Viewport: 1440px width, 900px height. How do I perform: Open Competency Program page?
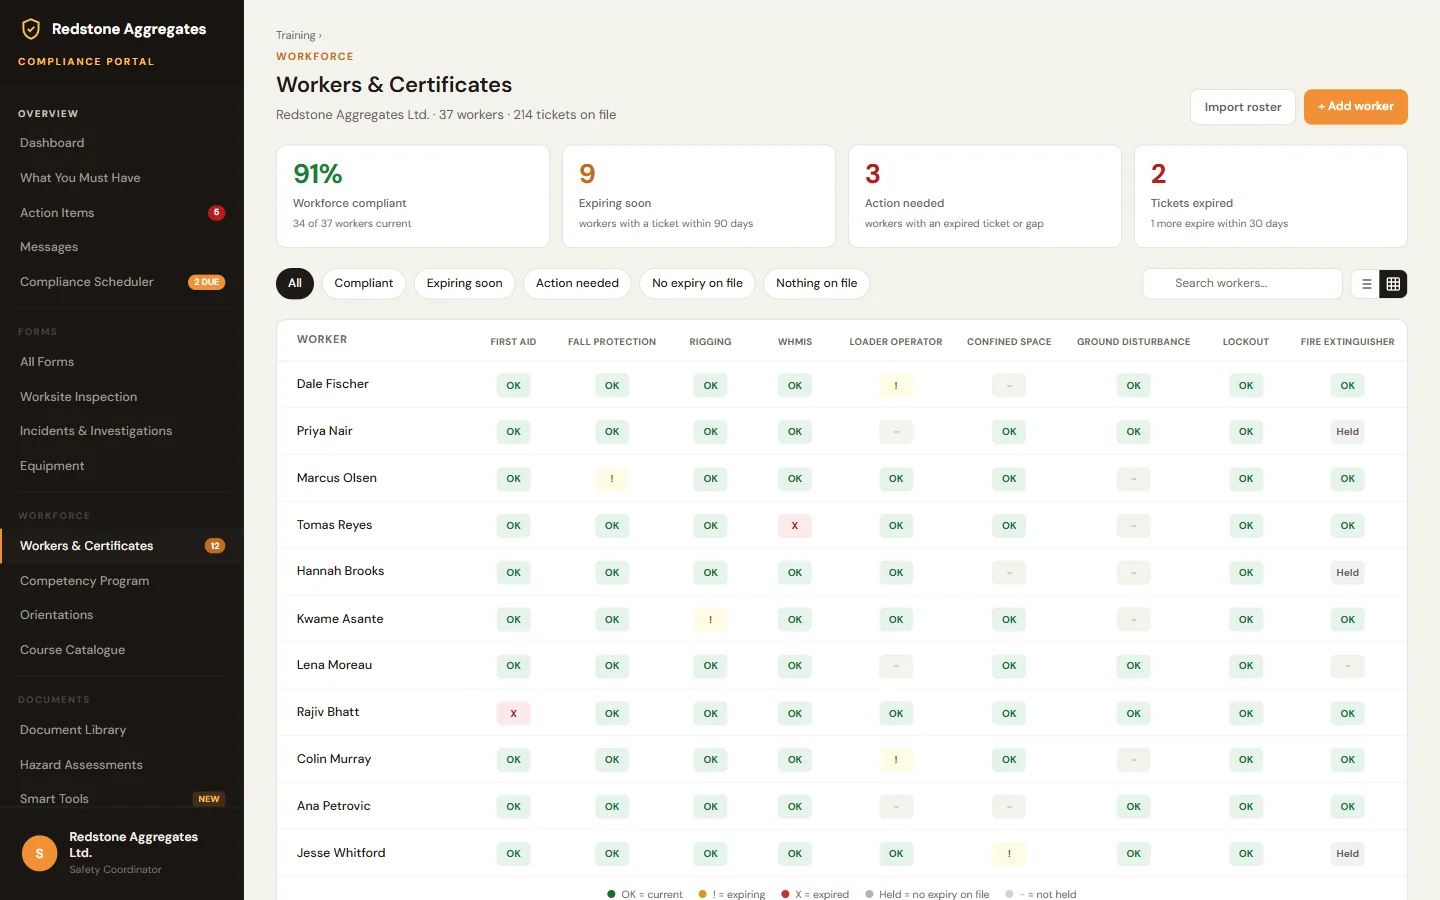point(85,581)
